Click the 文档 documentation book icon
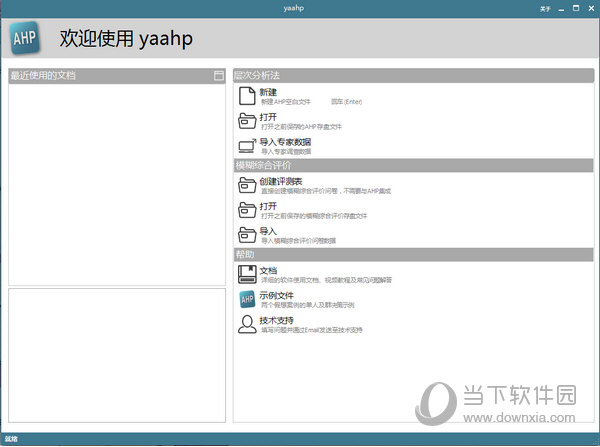Image resolution: width=600 pixels, height=447 pixels. [247, 274]
